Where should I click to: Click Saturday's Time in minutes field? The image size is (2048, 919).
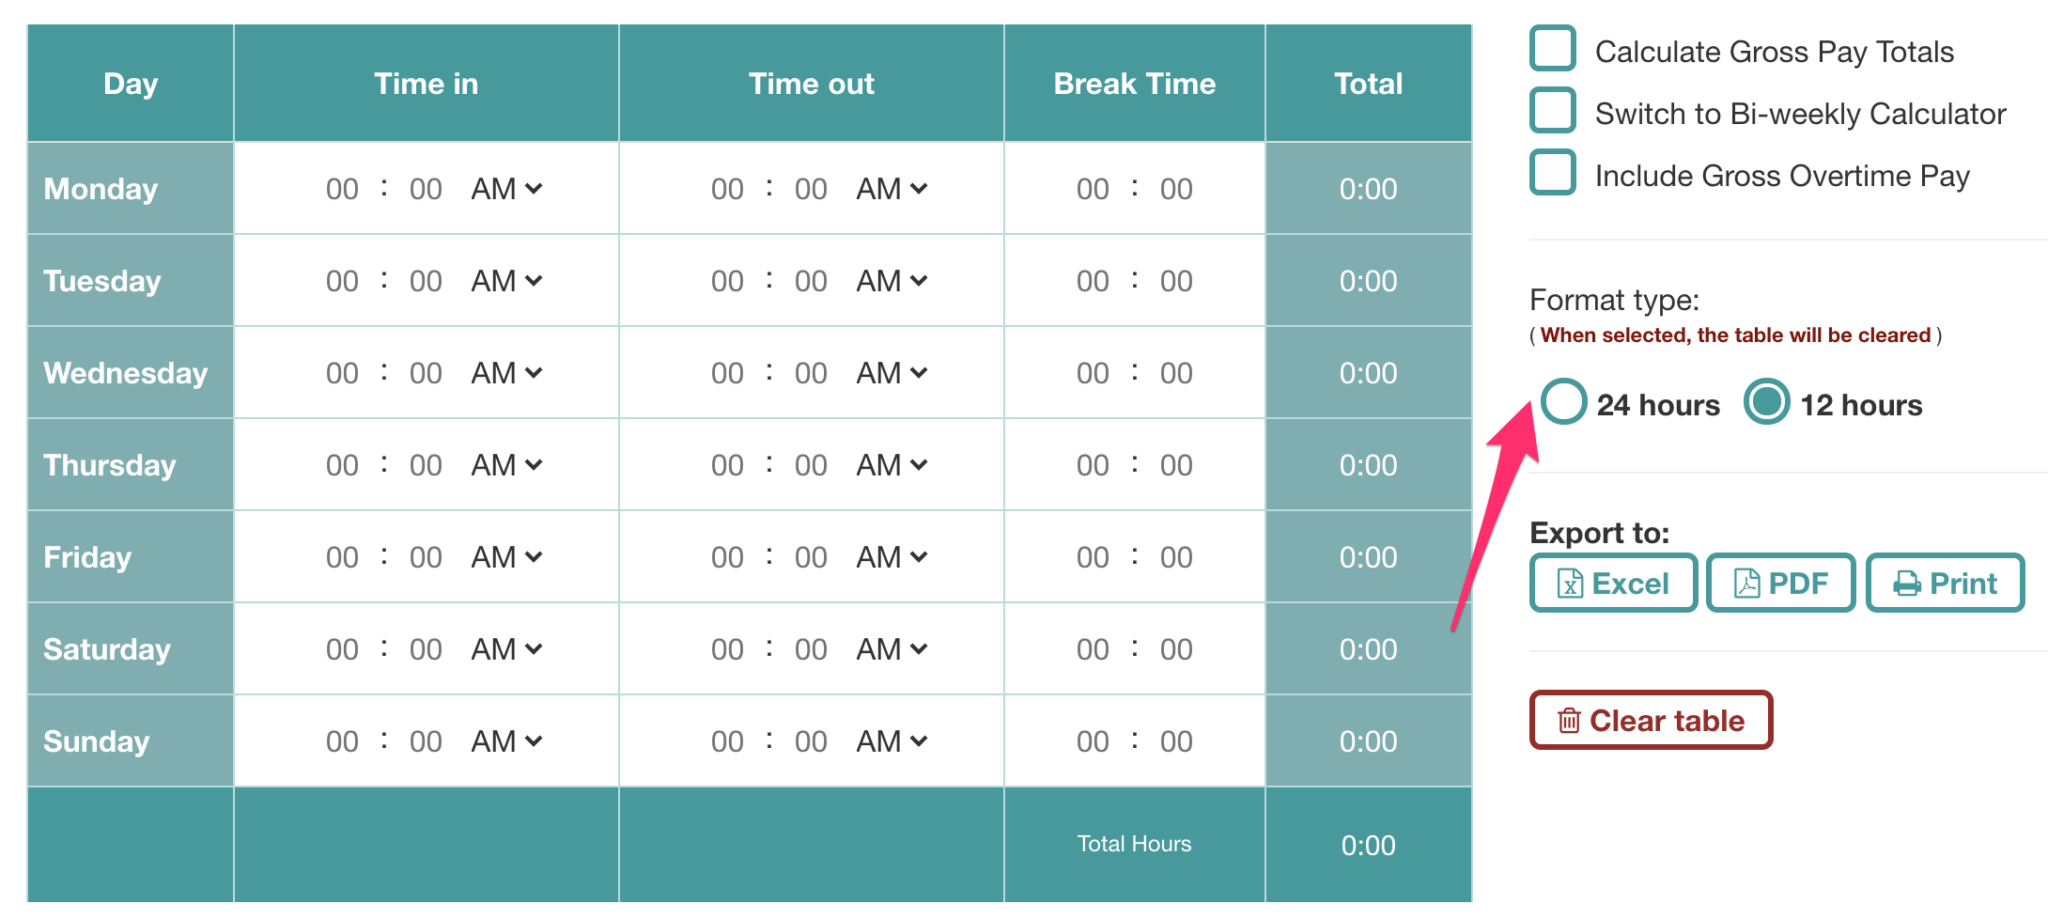pyautogui.click(x=425, y=648)
